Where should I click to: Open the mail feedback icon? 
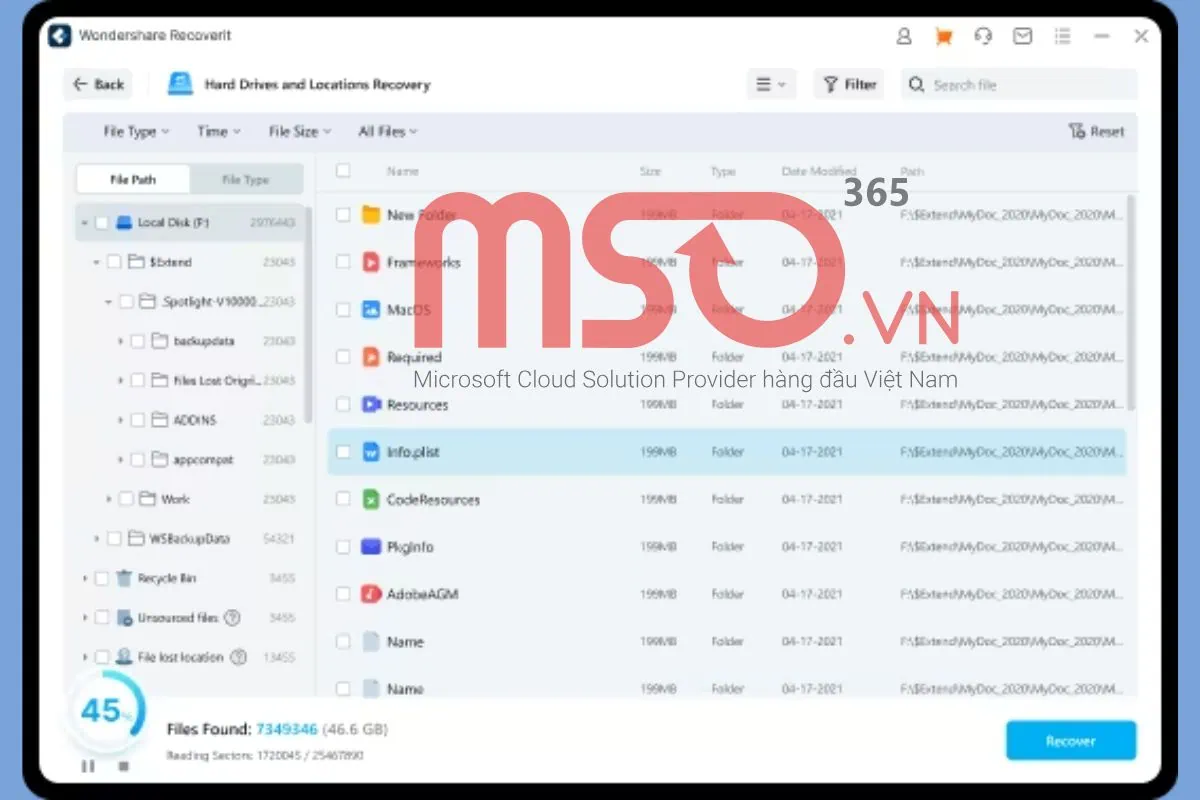point(1022,36)
